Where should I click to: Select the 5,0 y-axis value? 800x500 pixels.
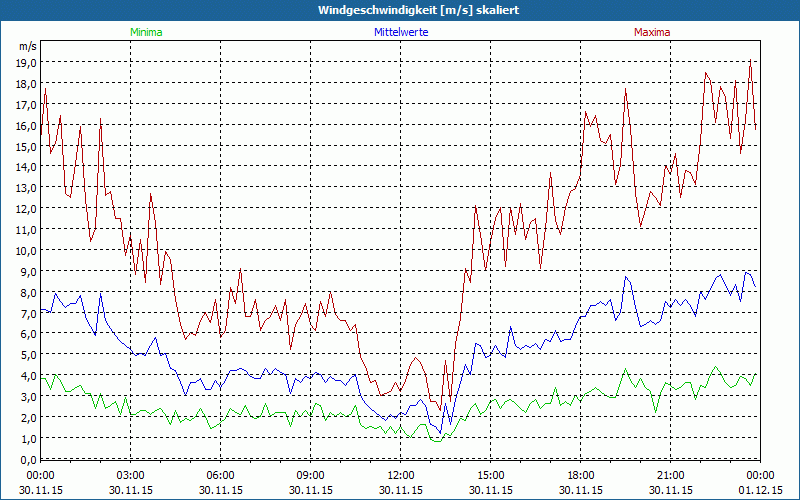click(28, 354)
